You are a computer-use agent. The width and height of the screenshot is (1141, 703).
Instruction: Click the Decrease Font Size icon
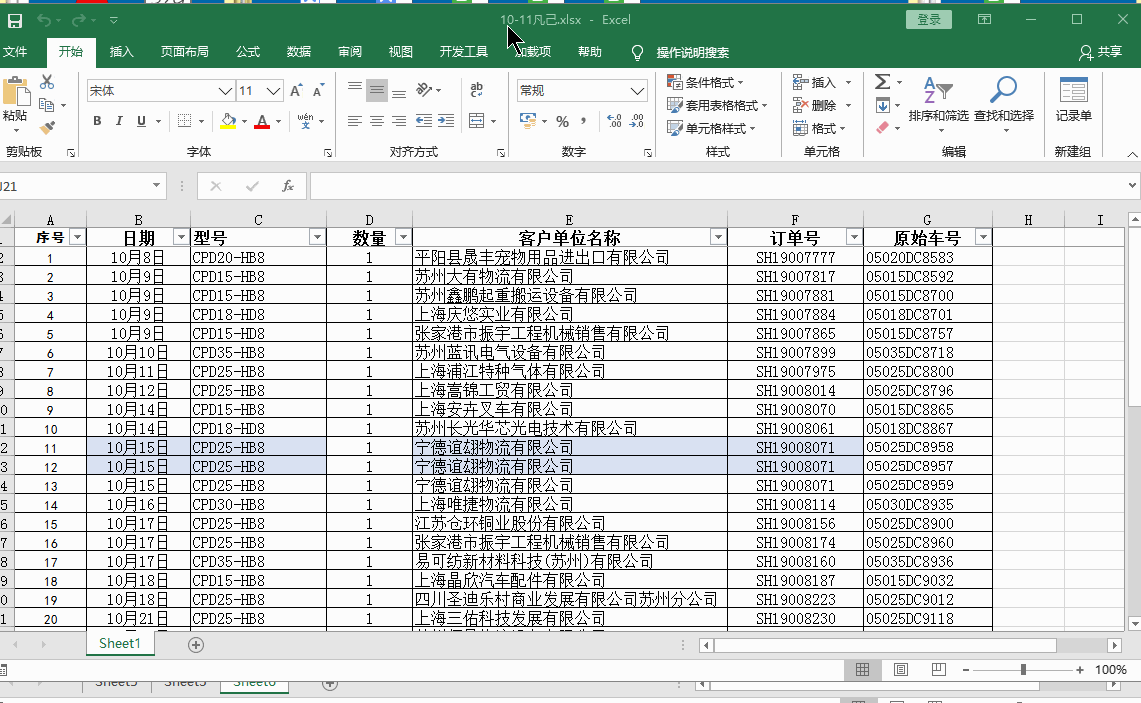(318, 91)
